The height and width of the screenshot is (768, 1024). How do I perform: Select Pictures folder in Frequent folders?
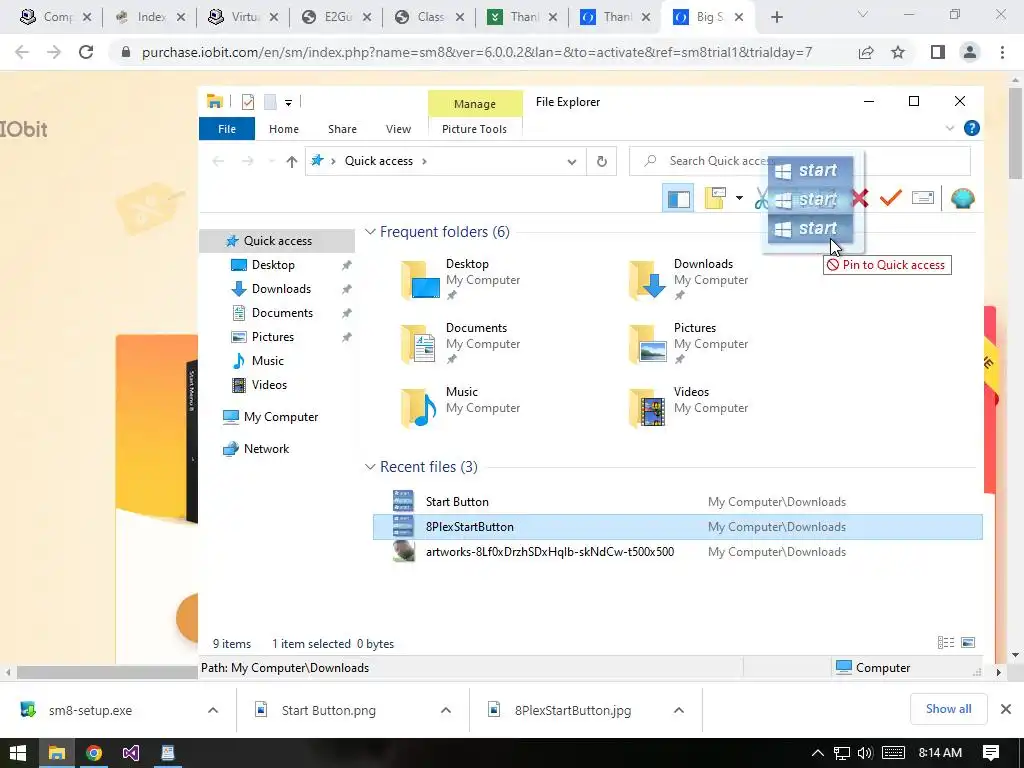[x=687, y=344]
